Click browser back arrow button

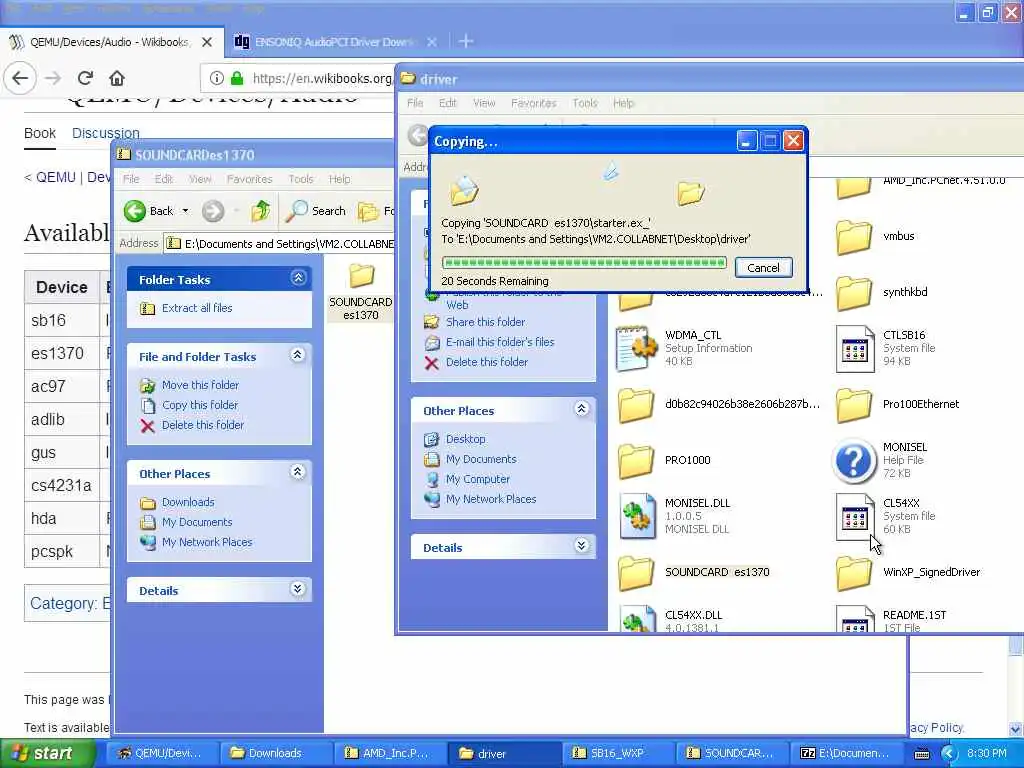20,78
